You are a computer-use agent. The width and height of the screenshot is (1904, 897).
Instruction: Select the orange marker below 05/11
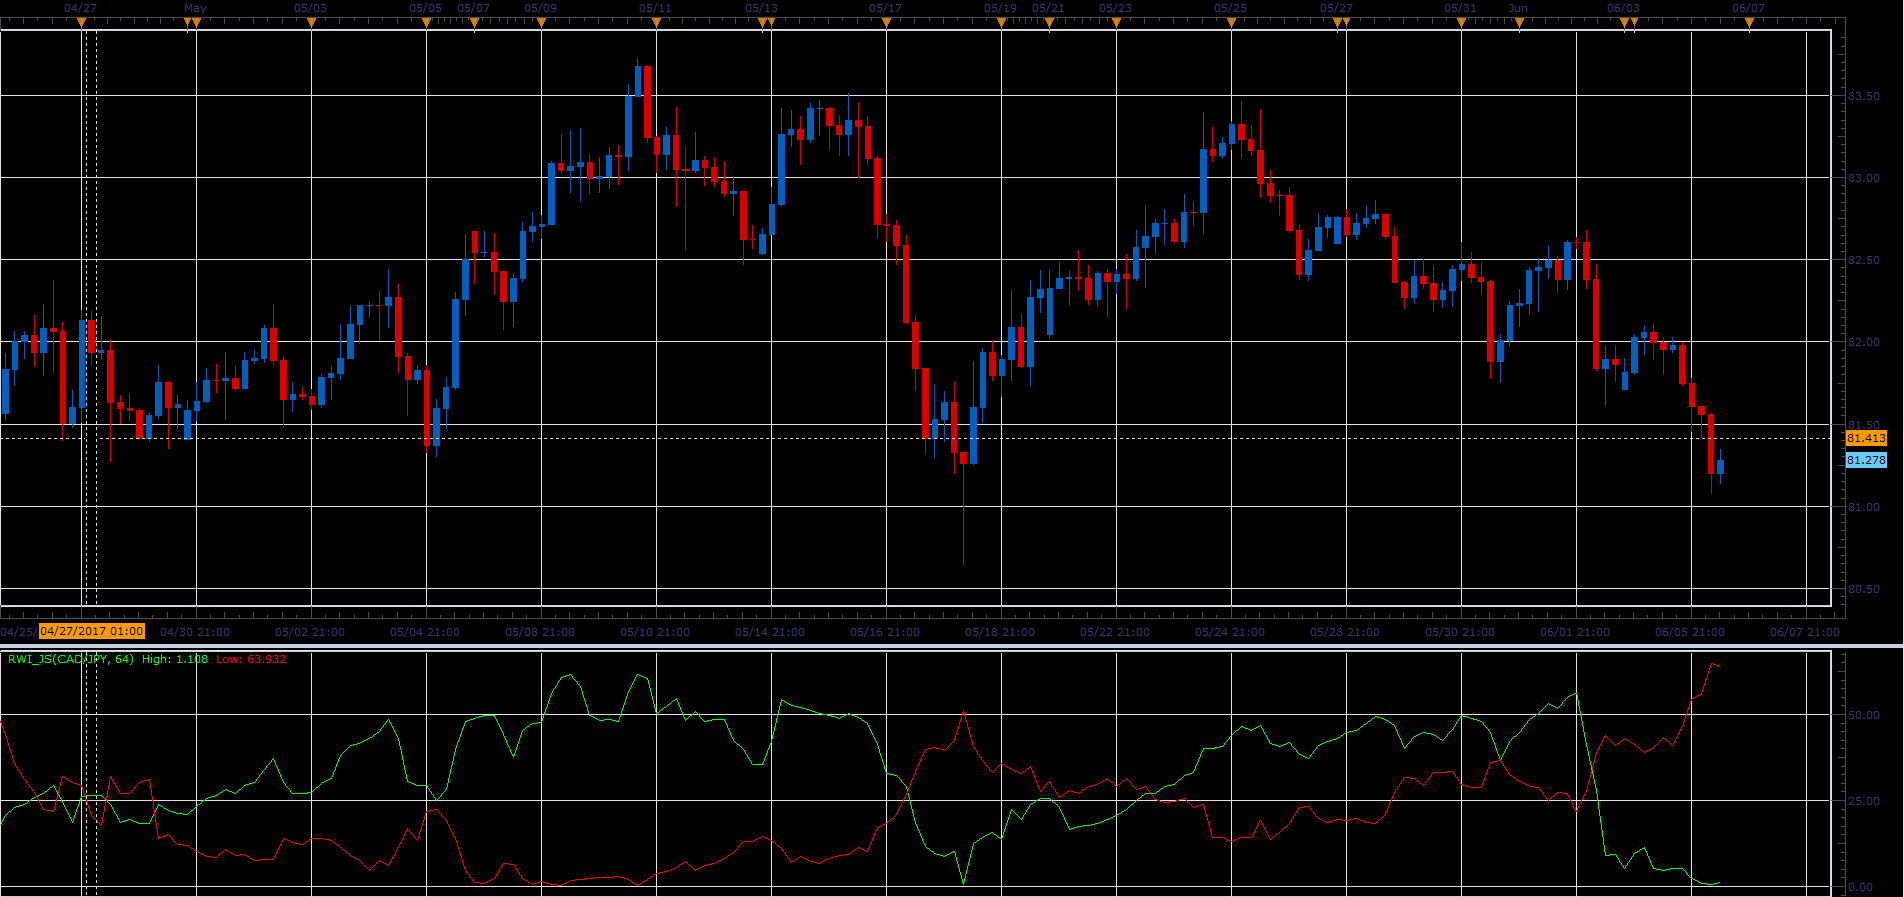click(656, 22)
